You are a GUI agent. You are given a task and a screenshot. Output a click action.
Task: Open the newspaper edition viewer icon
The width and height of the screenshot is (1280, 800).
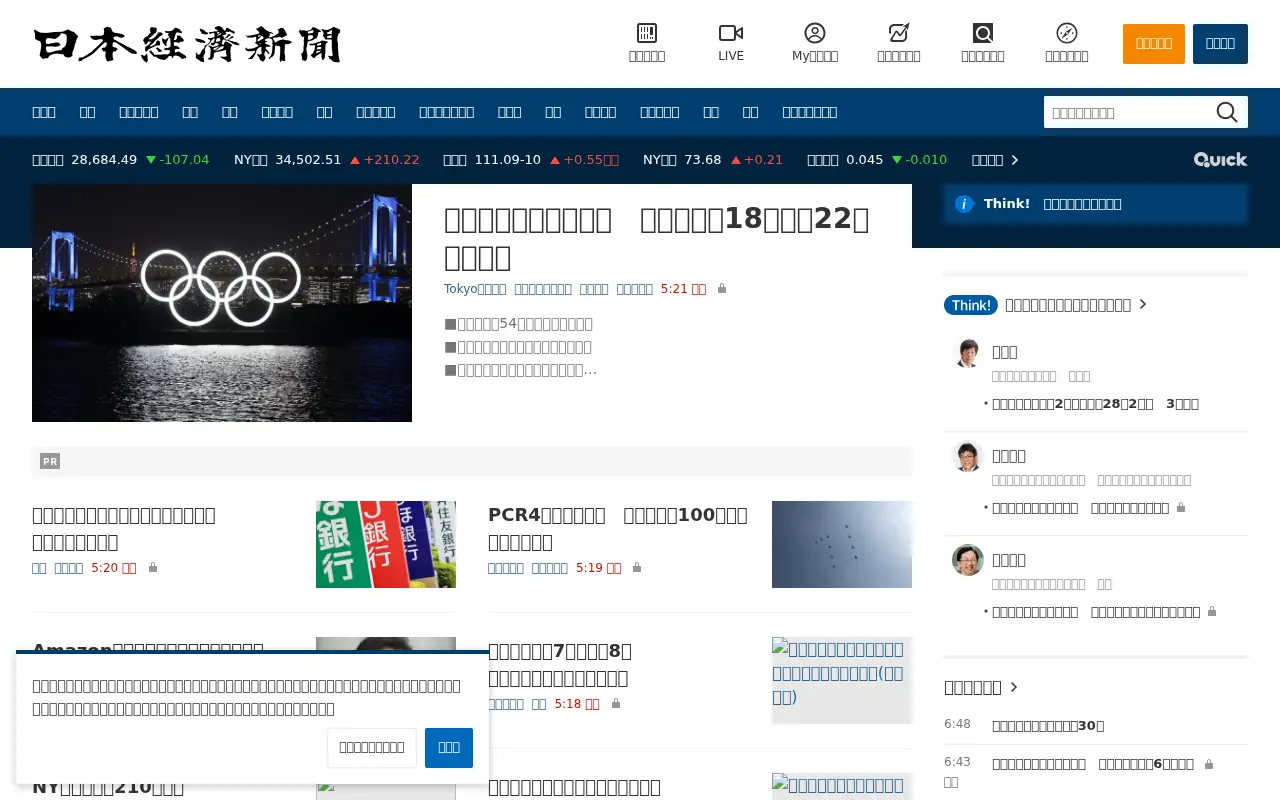[x=647, y=33]
